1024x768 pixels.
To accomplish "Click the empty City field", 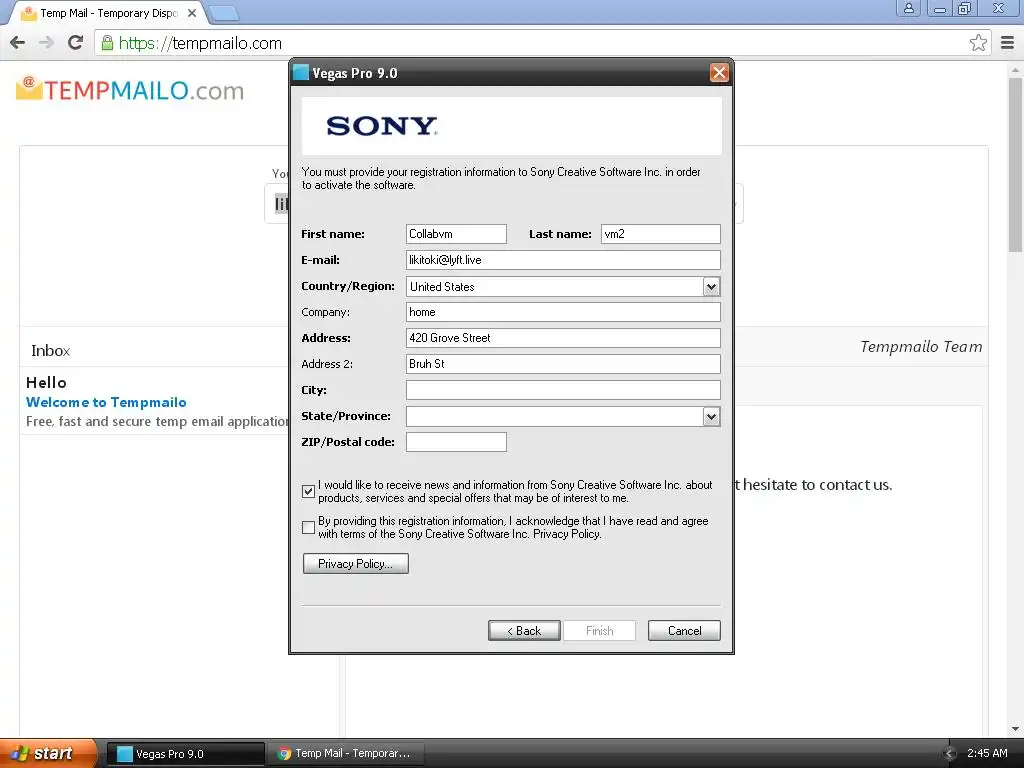I will click(x=563, y=390).
